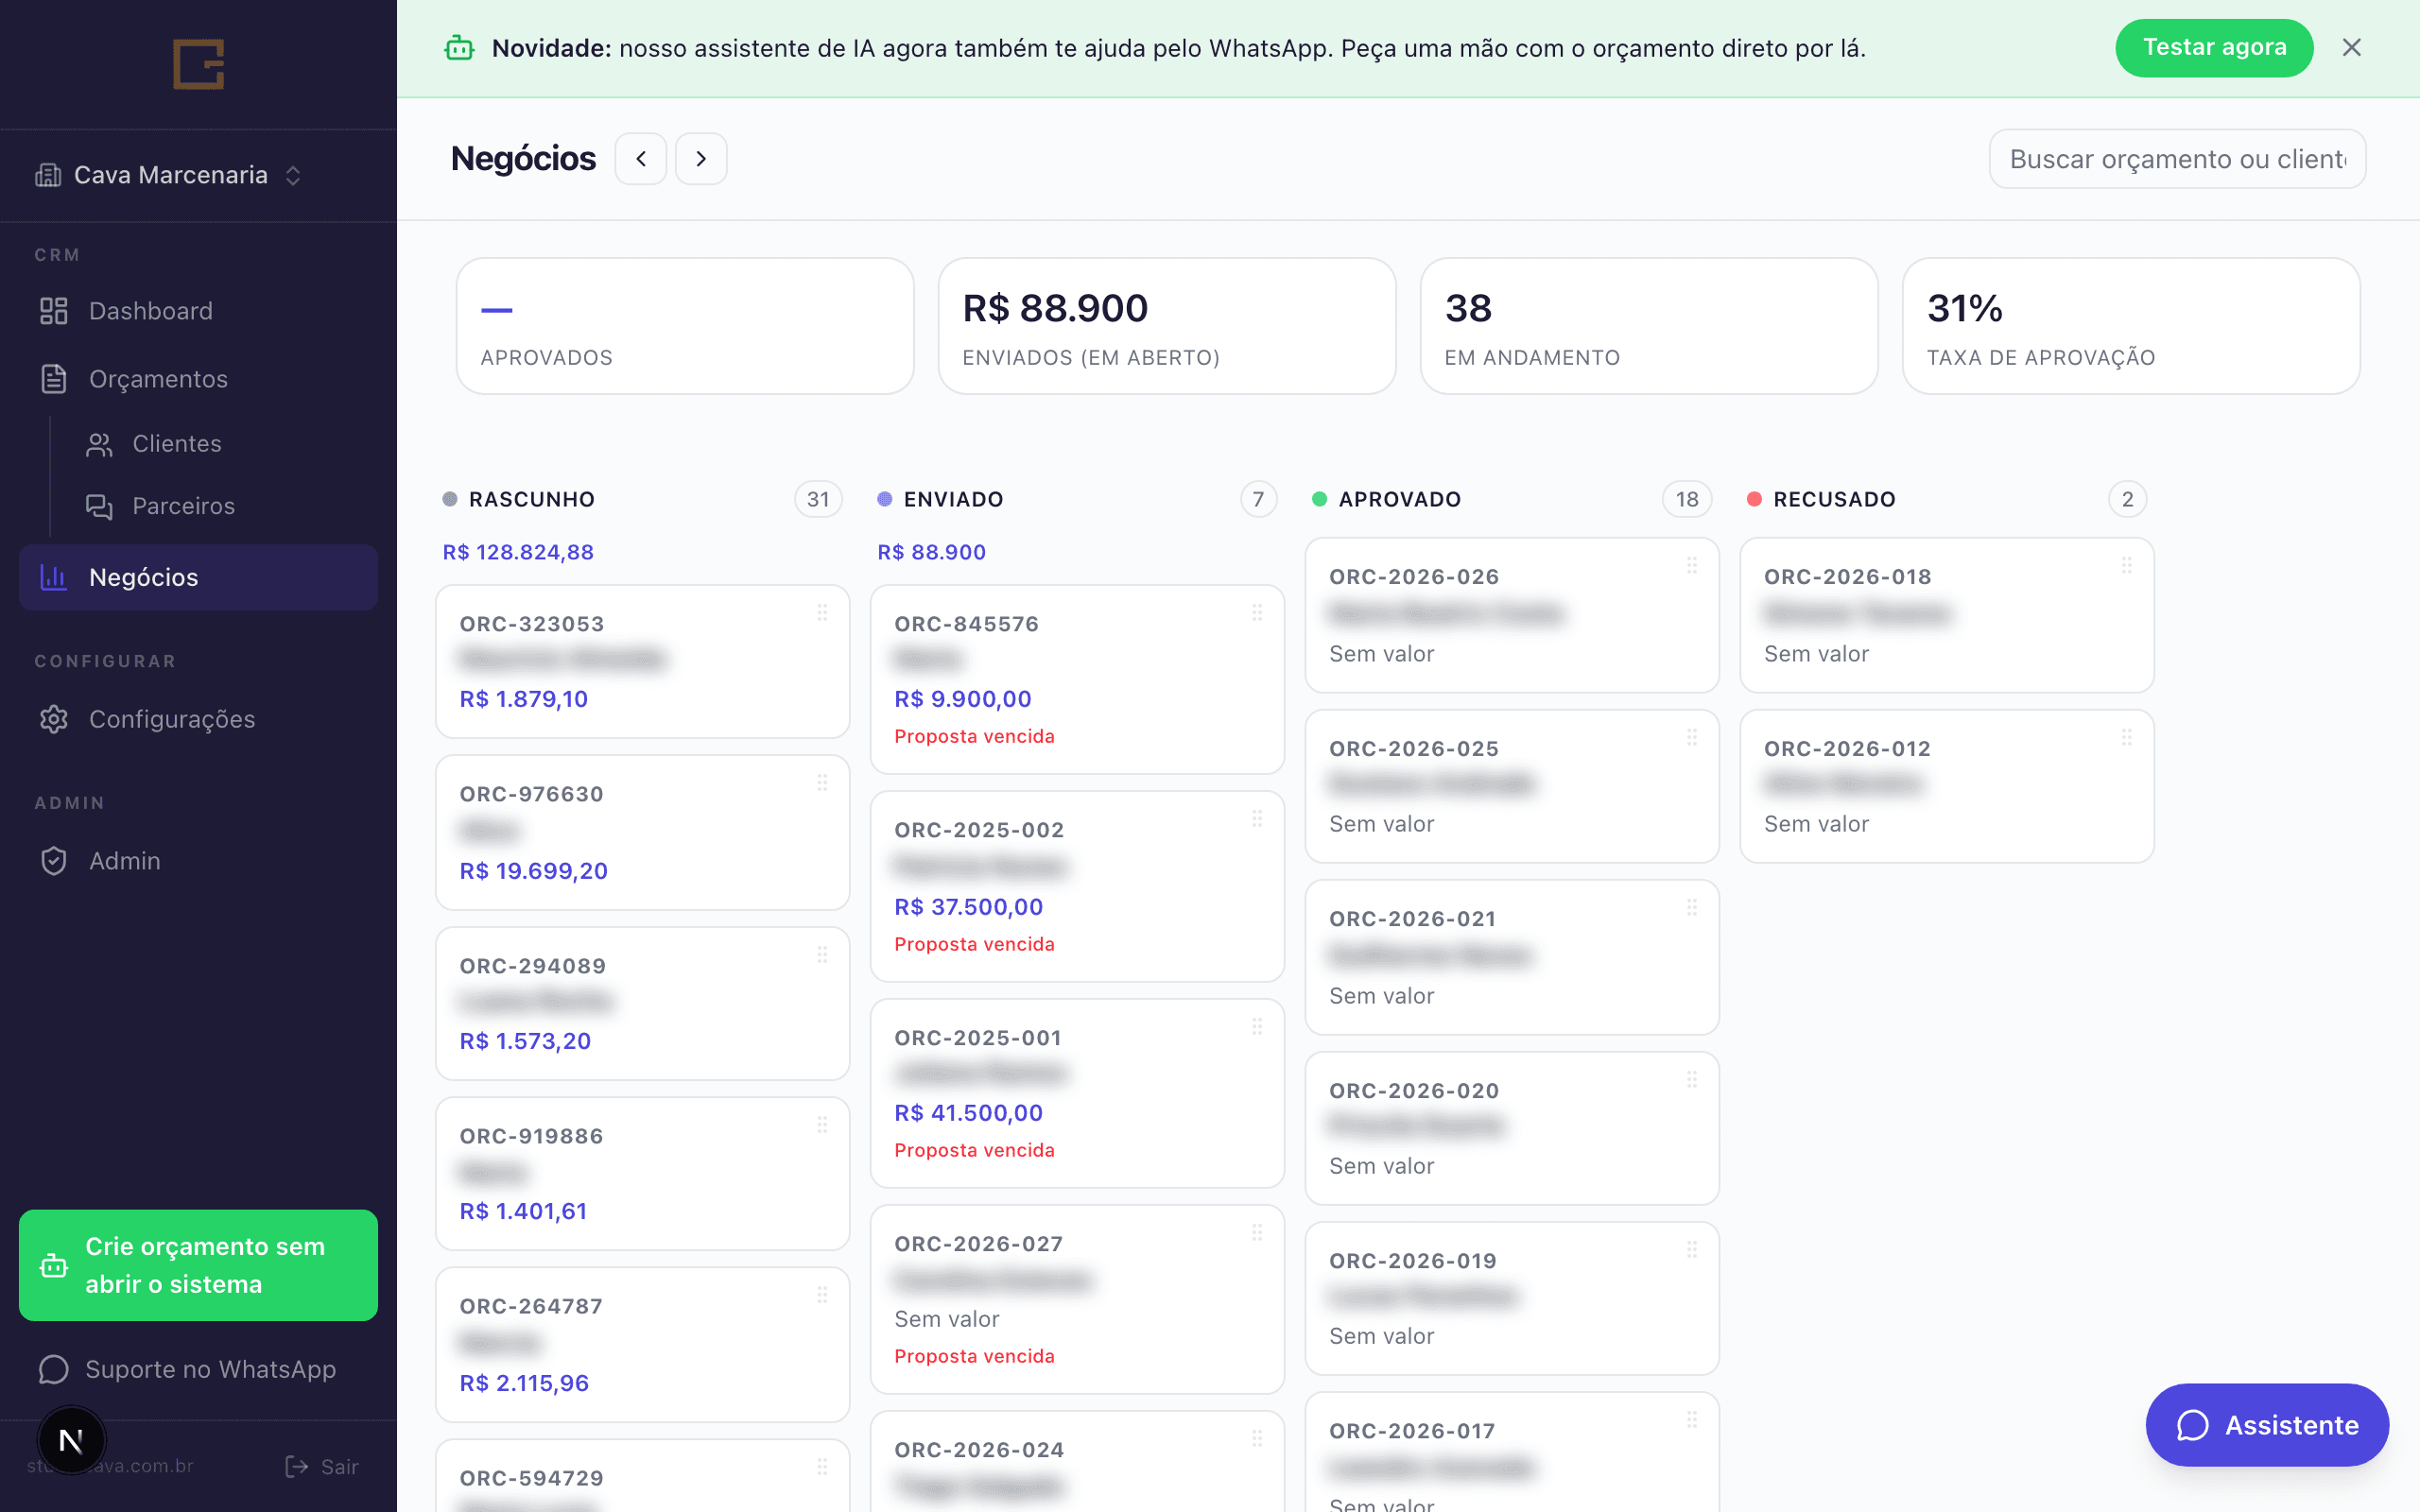2420x1512 pixels.
Task: Click the drag handle on card ORC-845576
Action: [1257, 612]
